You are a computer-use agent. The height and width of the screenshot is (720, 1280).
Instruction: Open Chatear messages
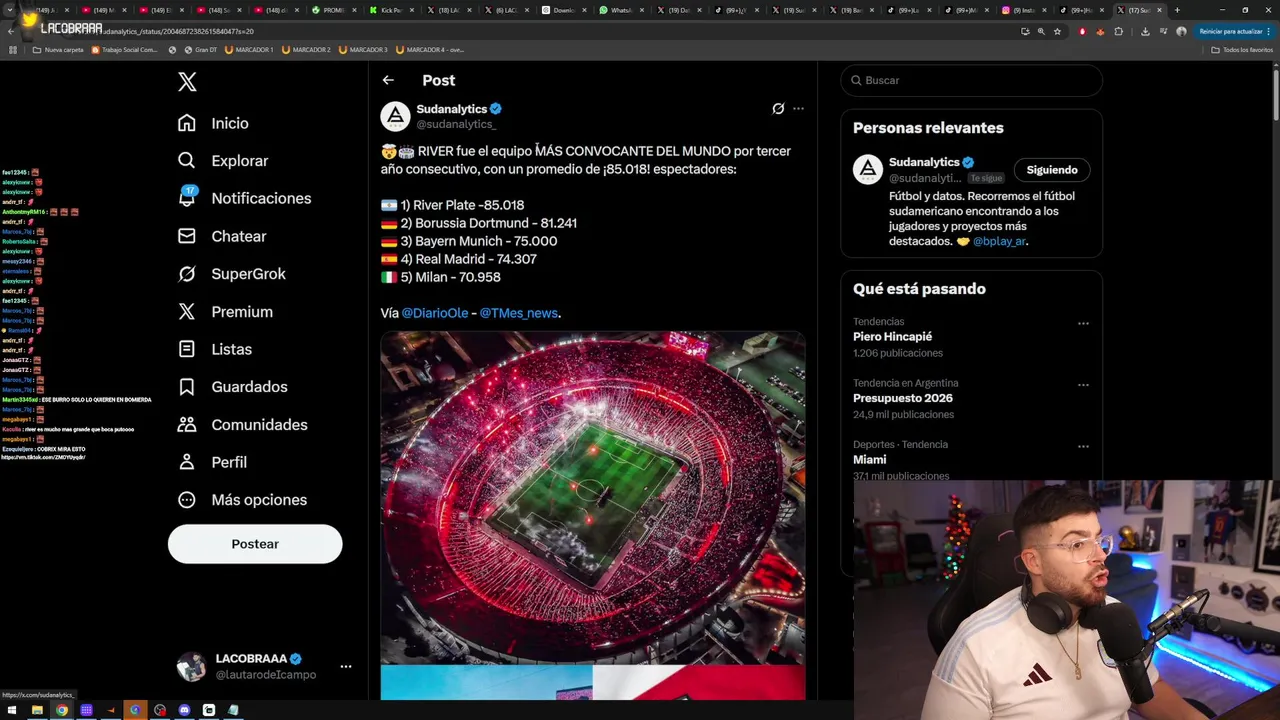coord(221,236)
